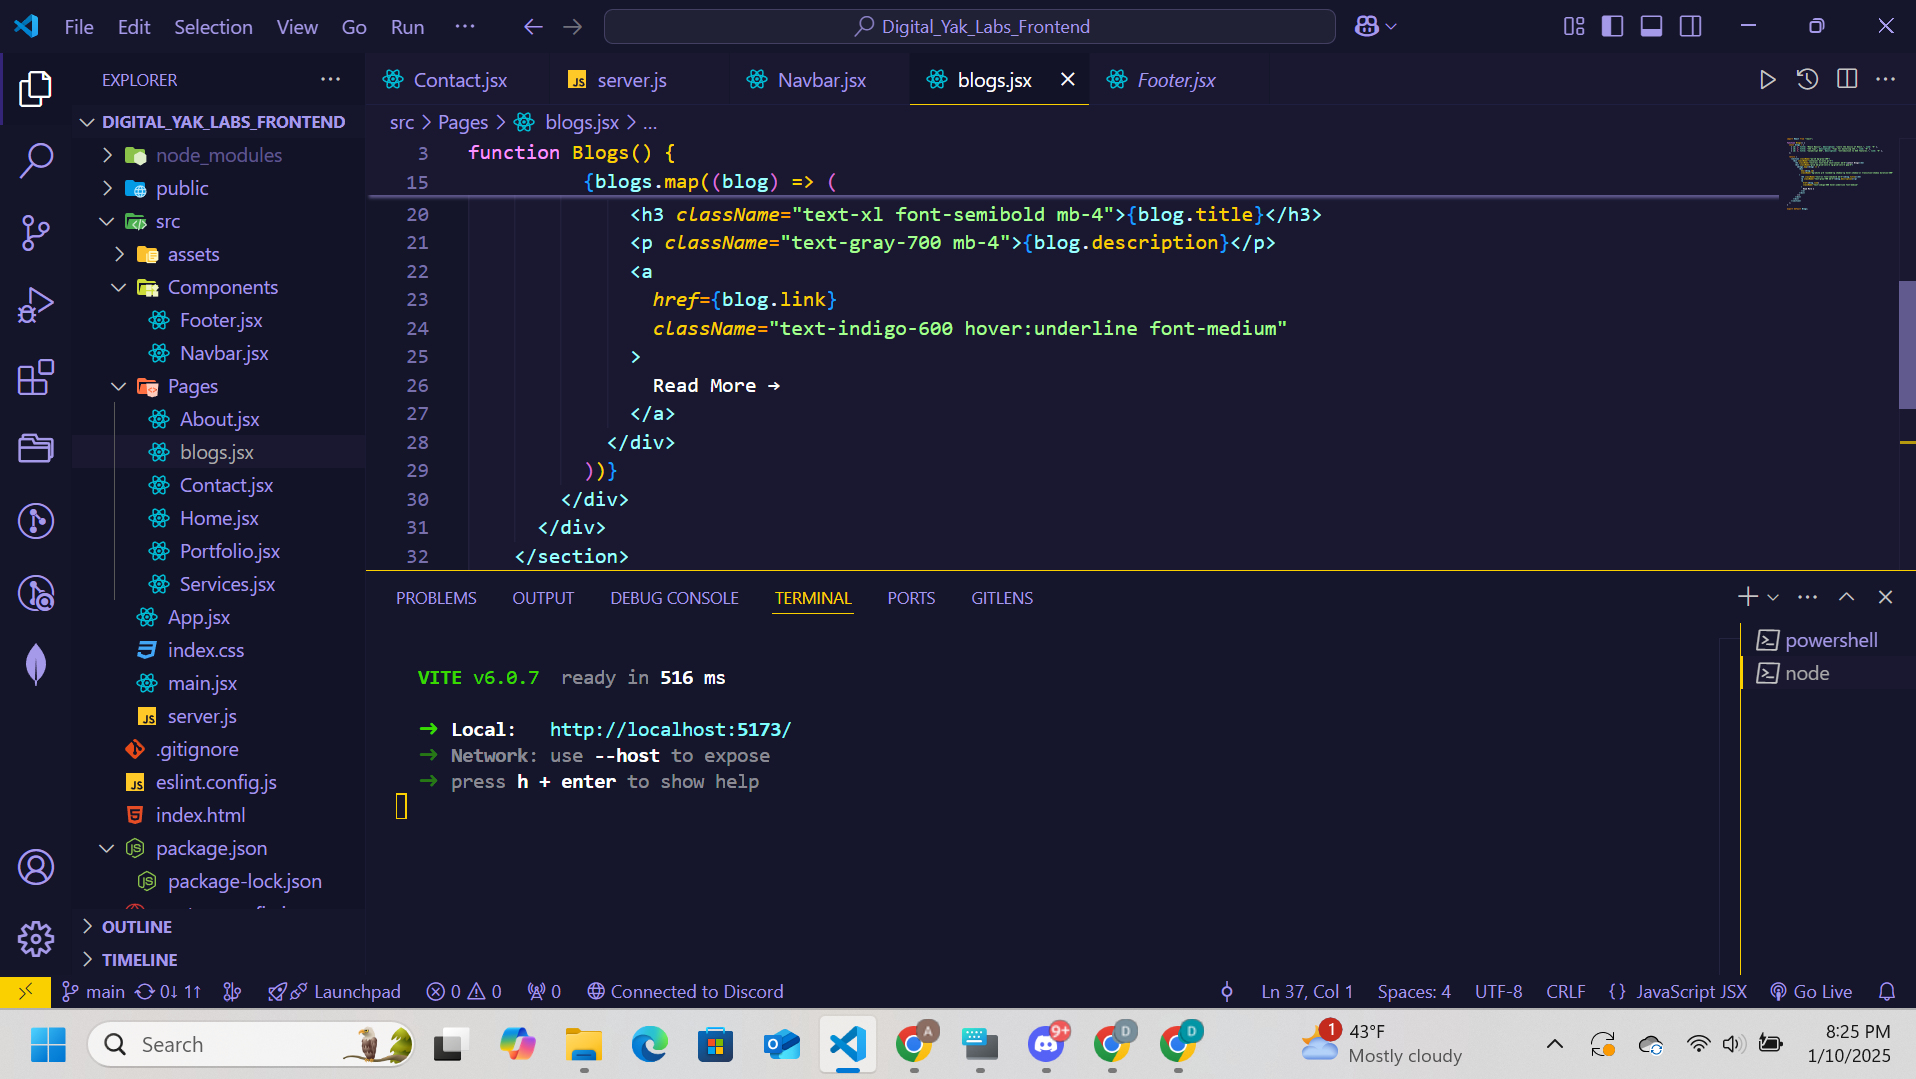Screen dimensions: 1916x1079
Task: Go back in navigation history
Action: 533,27
